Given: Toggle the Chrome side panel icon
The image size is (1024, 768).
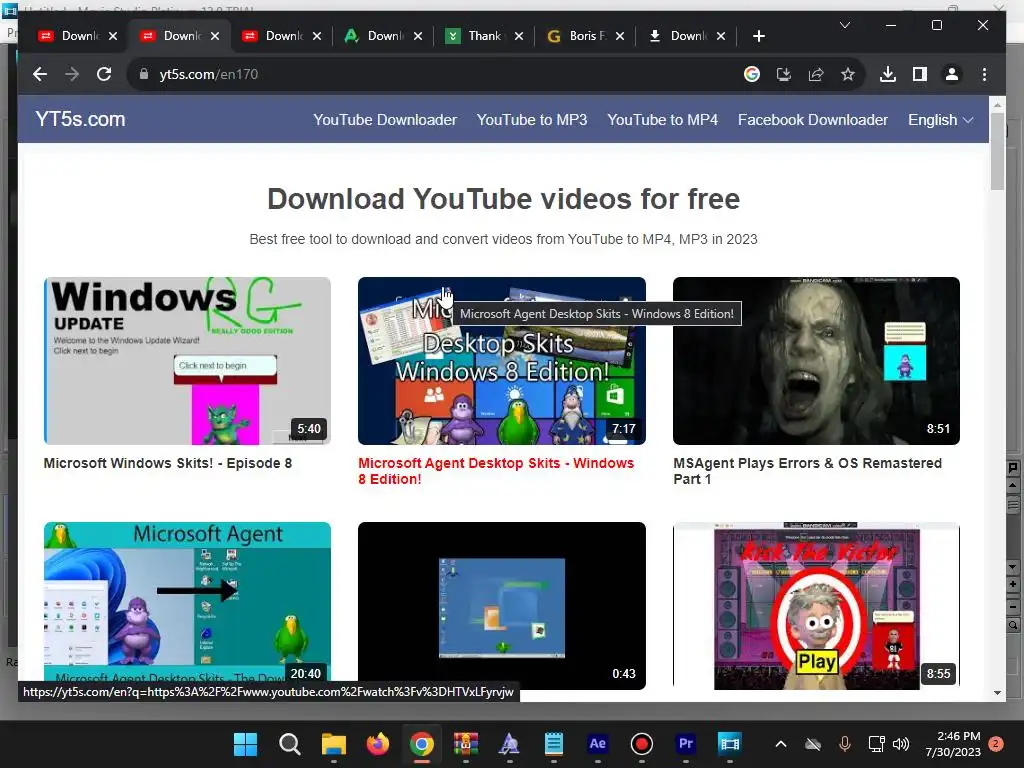Looking at the screenshot, I should point(920,74).
